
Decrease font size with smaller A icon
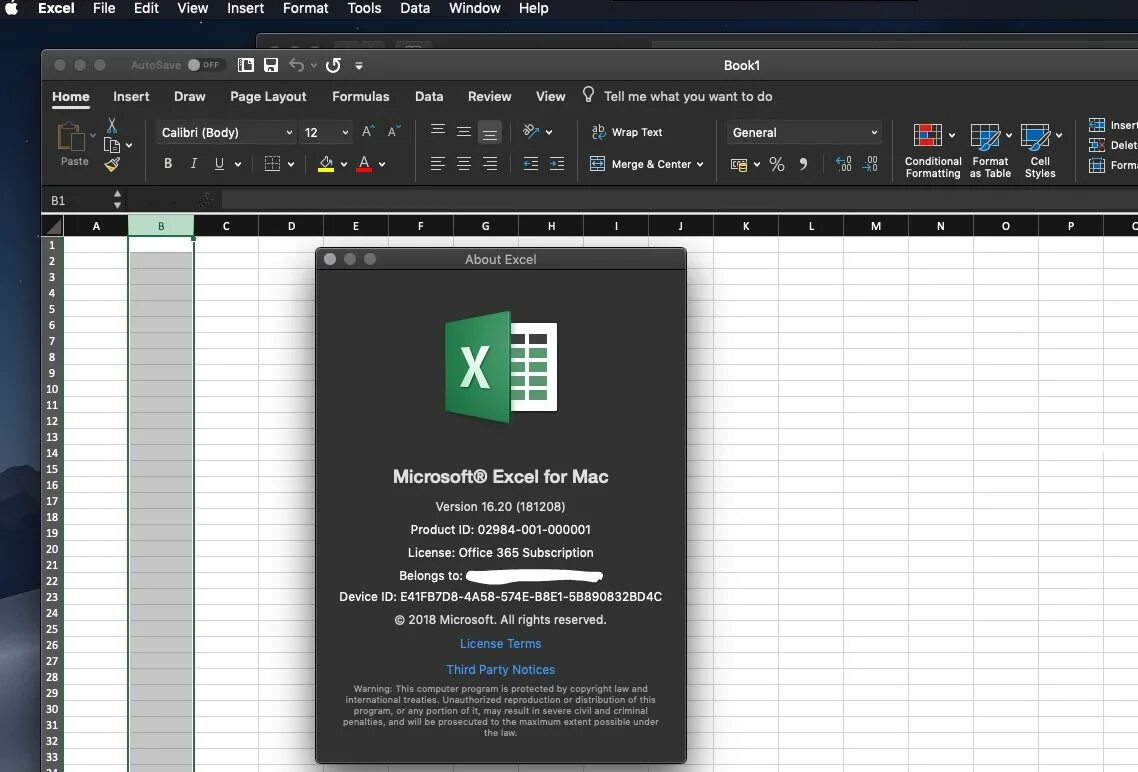(393, 131)
